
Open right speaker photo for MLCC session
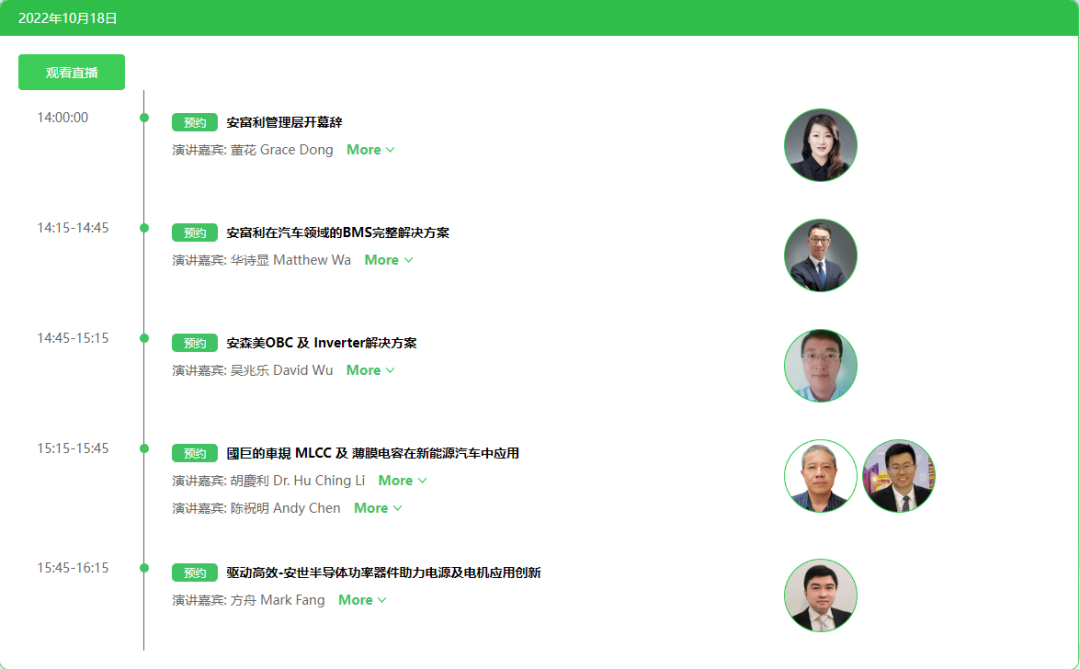(899, 476)
